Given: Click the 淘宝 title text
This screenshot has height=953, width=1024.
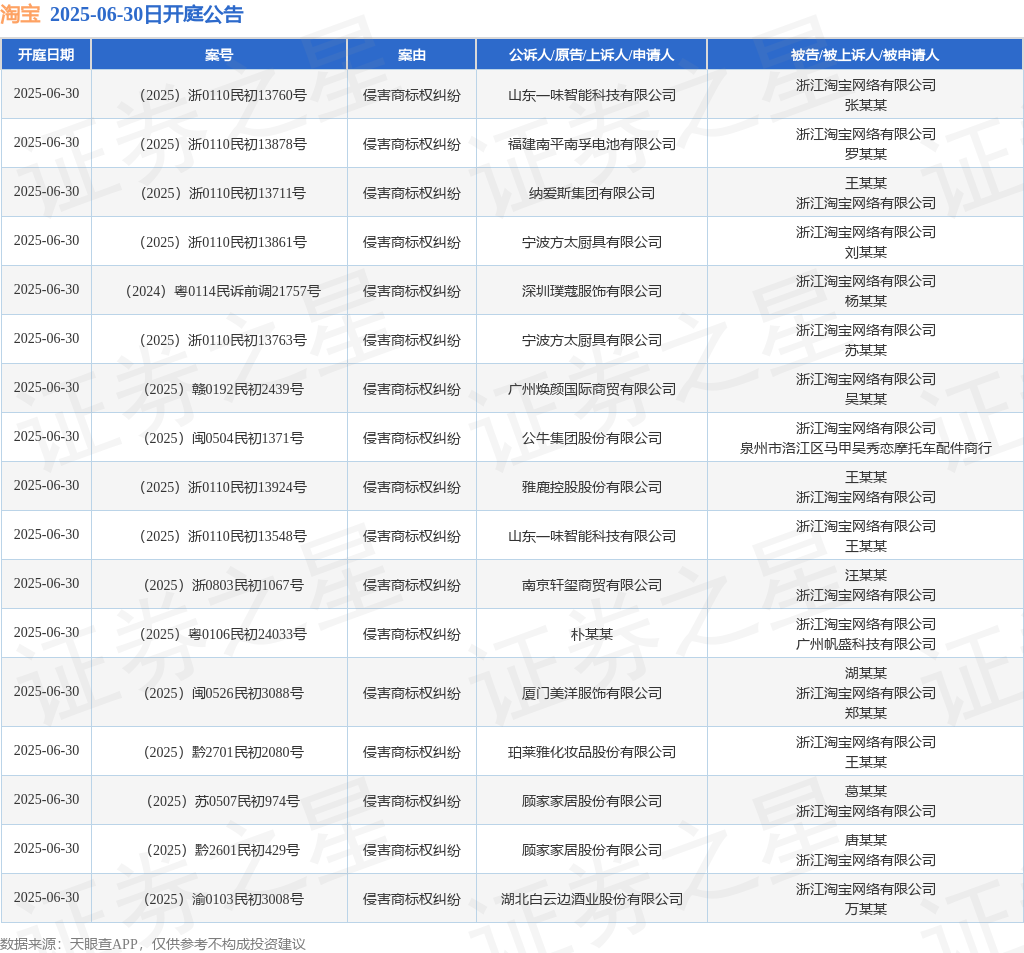Looking at the screenshot, I should point(21,14).
